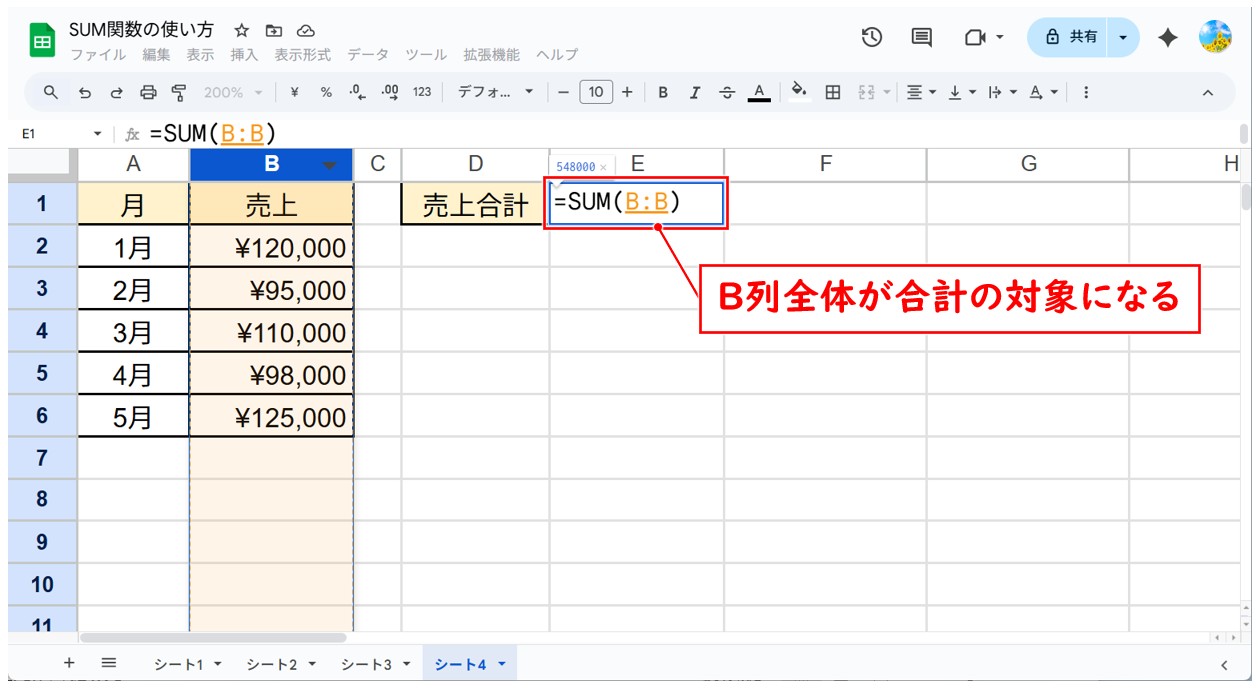Expand the horizontal align dropdown
The height and width of the screenshot is (688, 1258).
(921, 92)
